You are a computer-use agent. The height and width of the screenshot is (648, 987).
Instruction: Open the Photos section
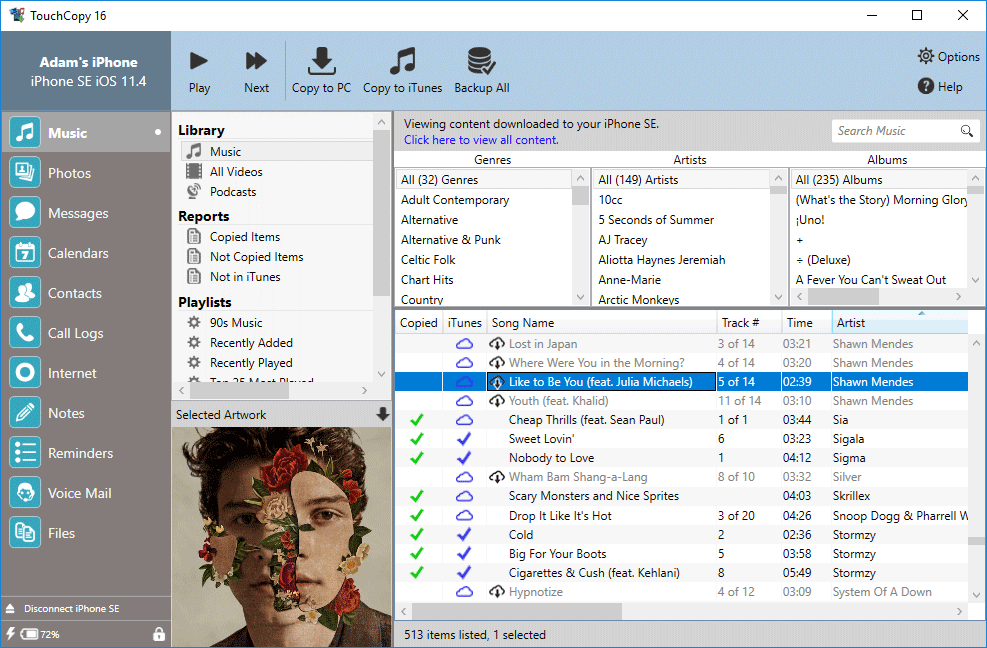pos(86,173)
